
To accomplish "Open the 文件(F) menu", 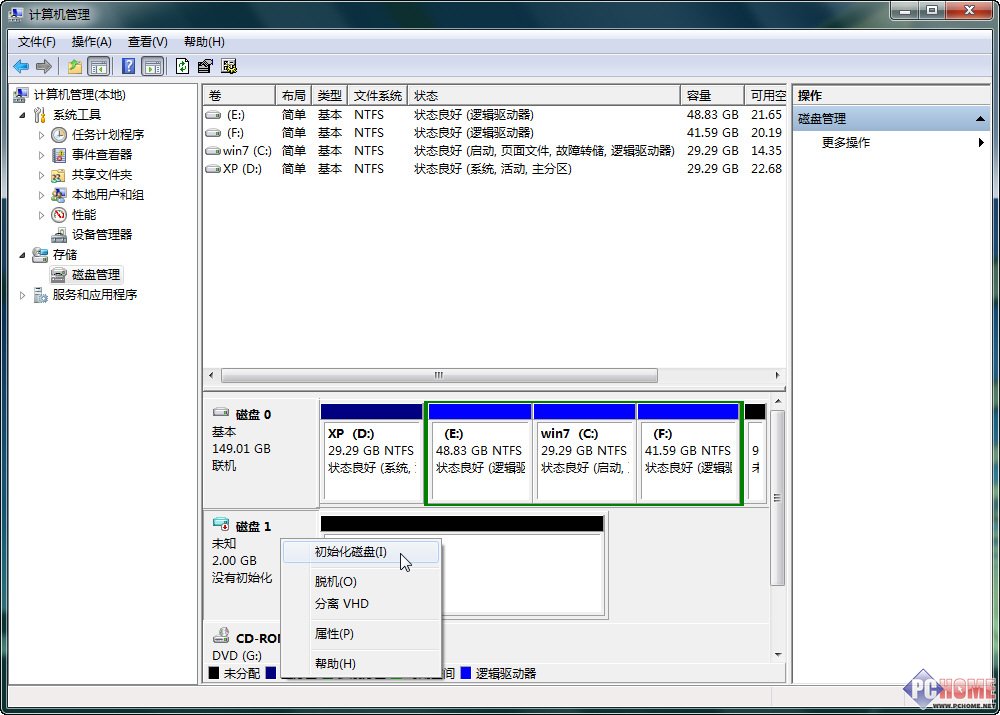I will pyautogui.click(x=36, y=42).
